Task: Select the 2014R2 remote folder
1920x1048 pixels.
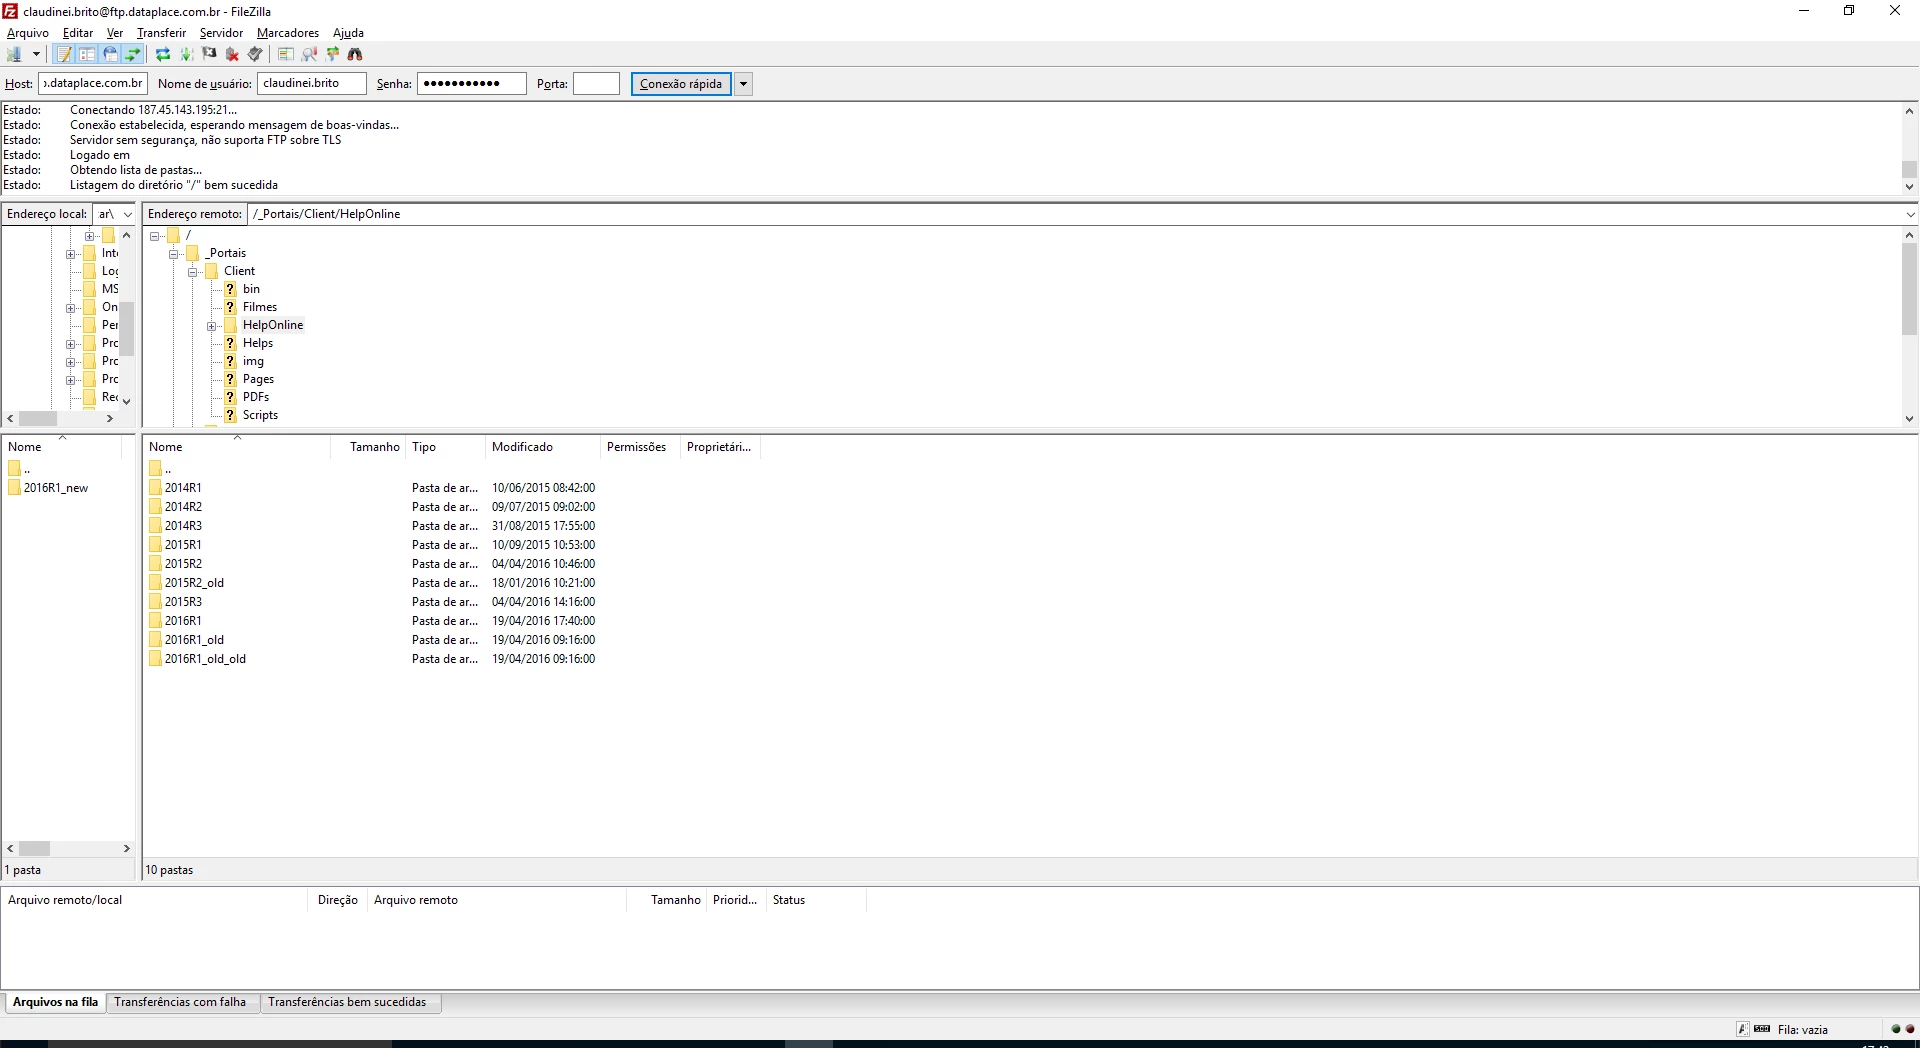Action: (183, 507)
